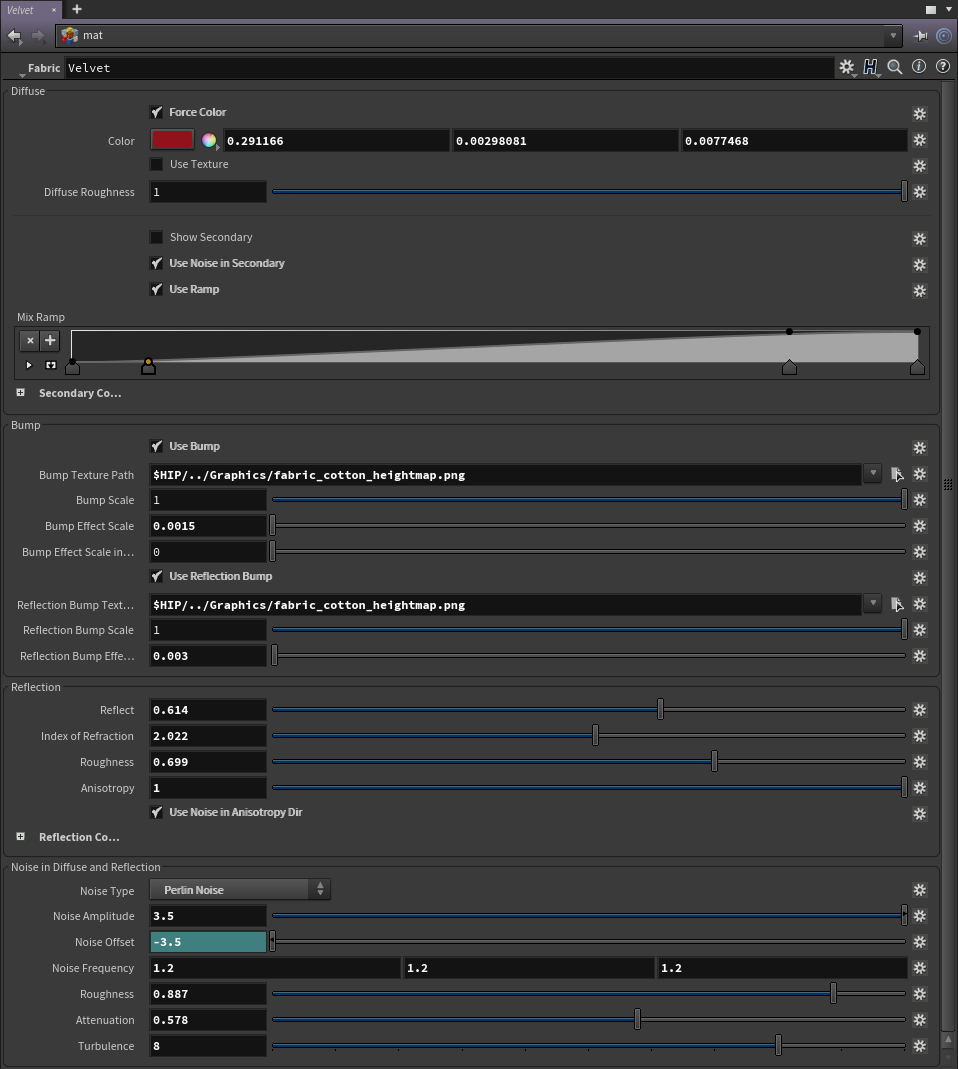Image resolution: width=958 pixels, height=1069 pixels.
Task: Add a ramp point with the plus button
Action: tap(50, 340)
